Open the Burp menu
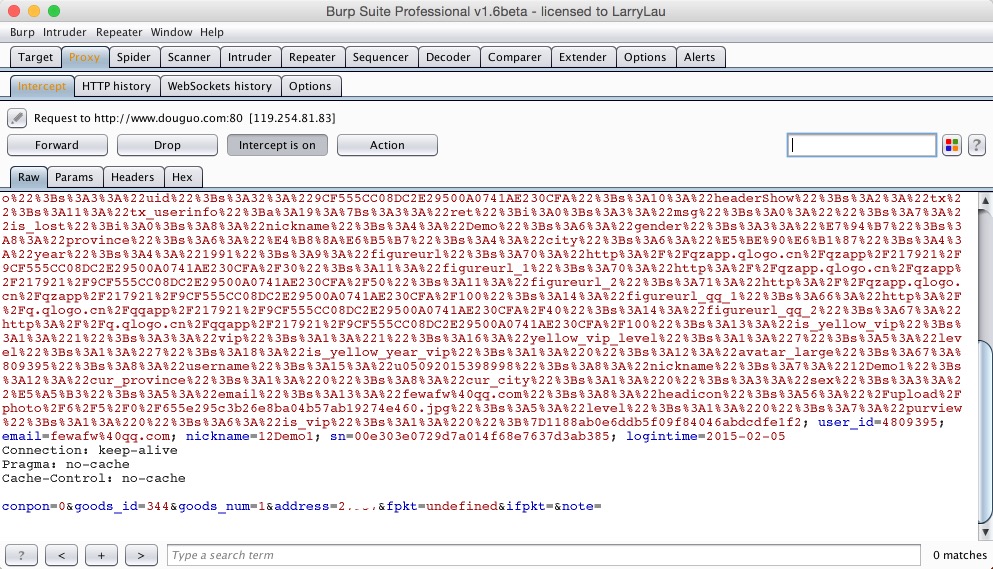993x569 pixels. [22, 32]
